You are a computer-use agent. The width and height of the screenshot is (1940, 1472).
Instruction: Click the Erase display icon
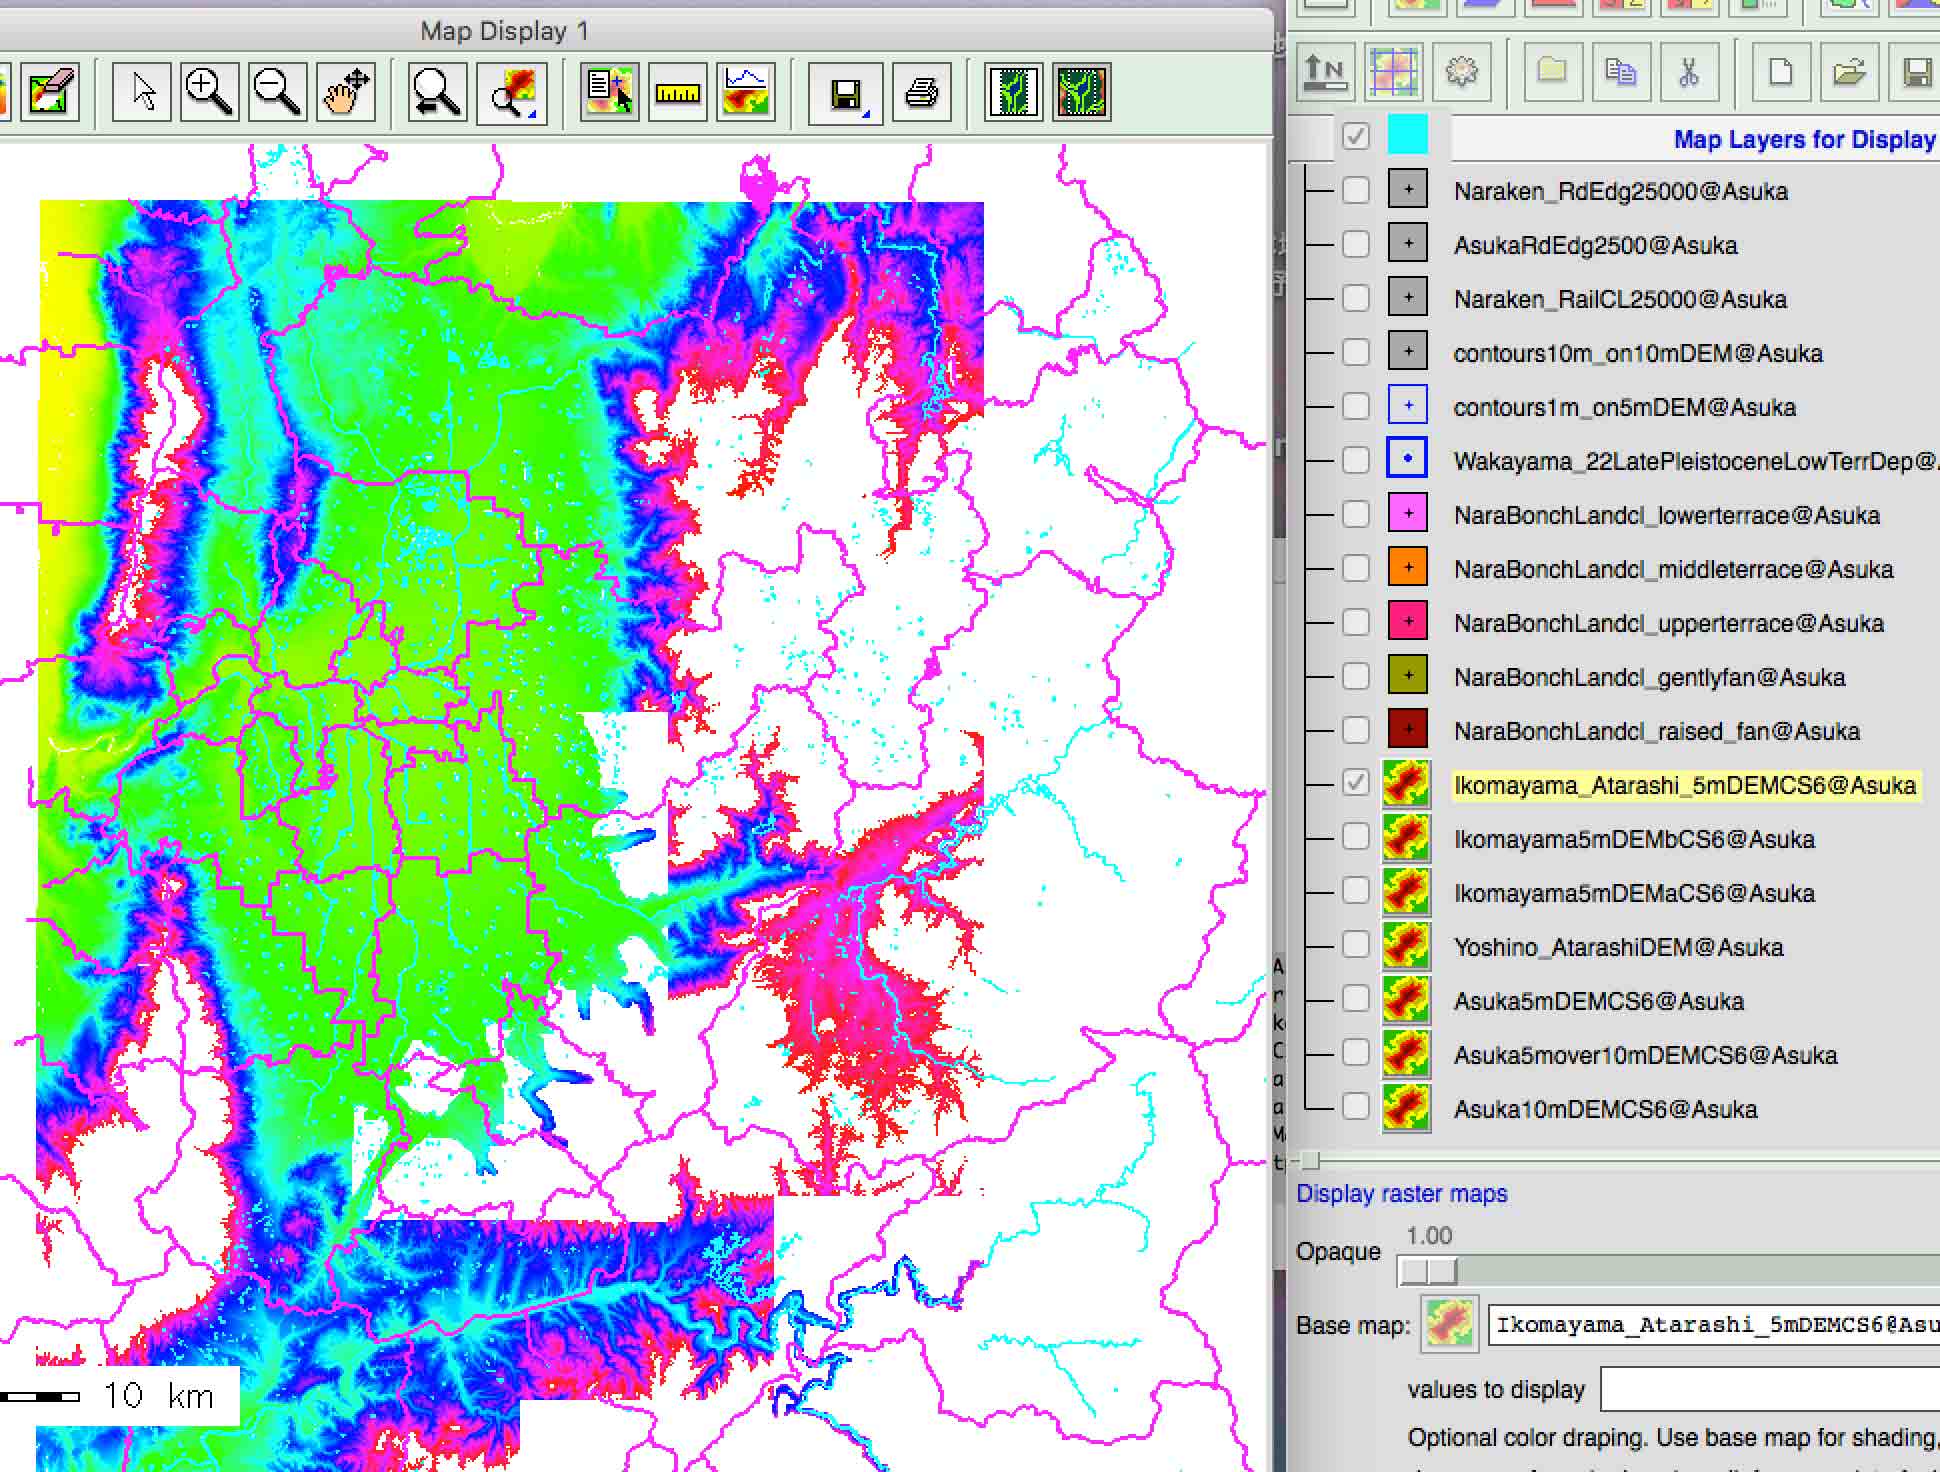click(x=51, y=92)
